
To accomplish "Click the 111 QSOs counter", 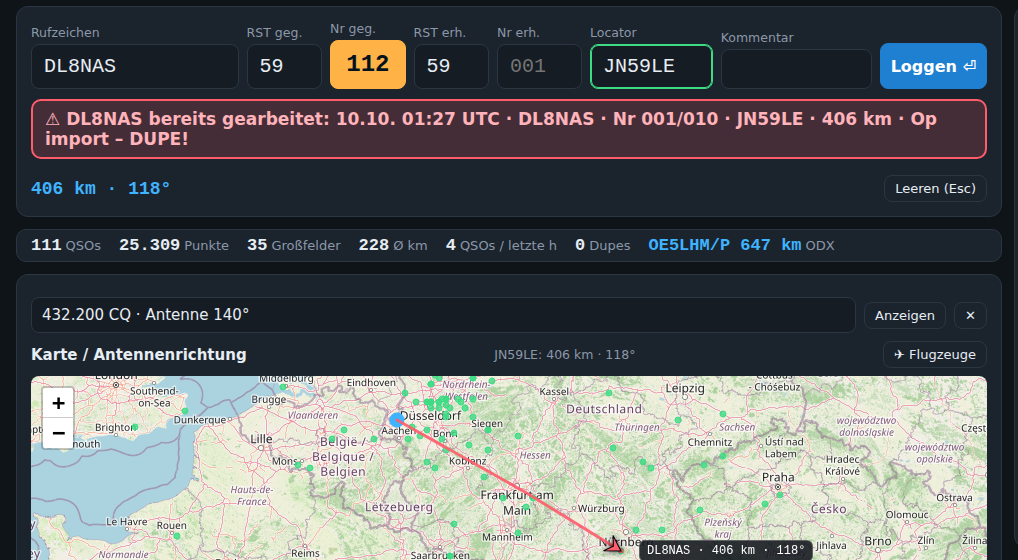I will pyautogui.click(x=66, y=245).
